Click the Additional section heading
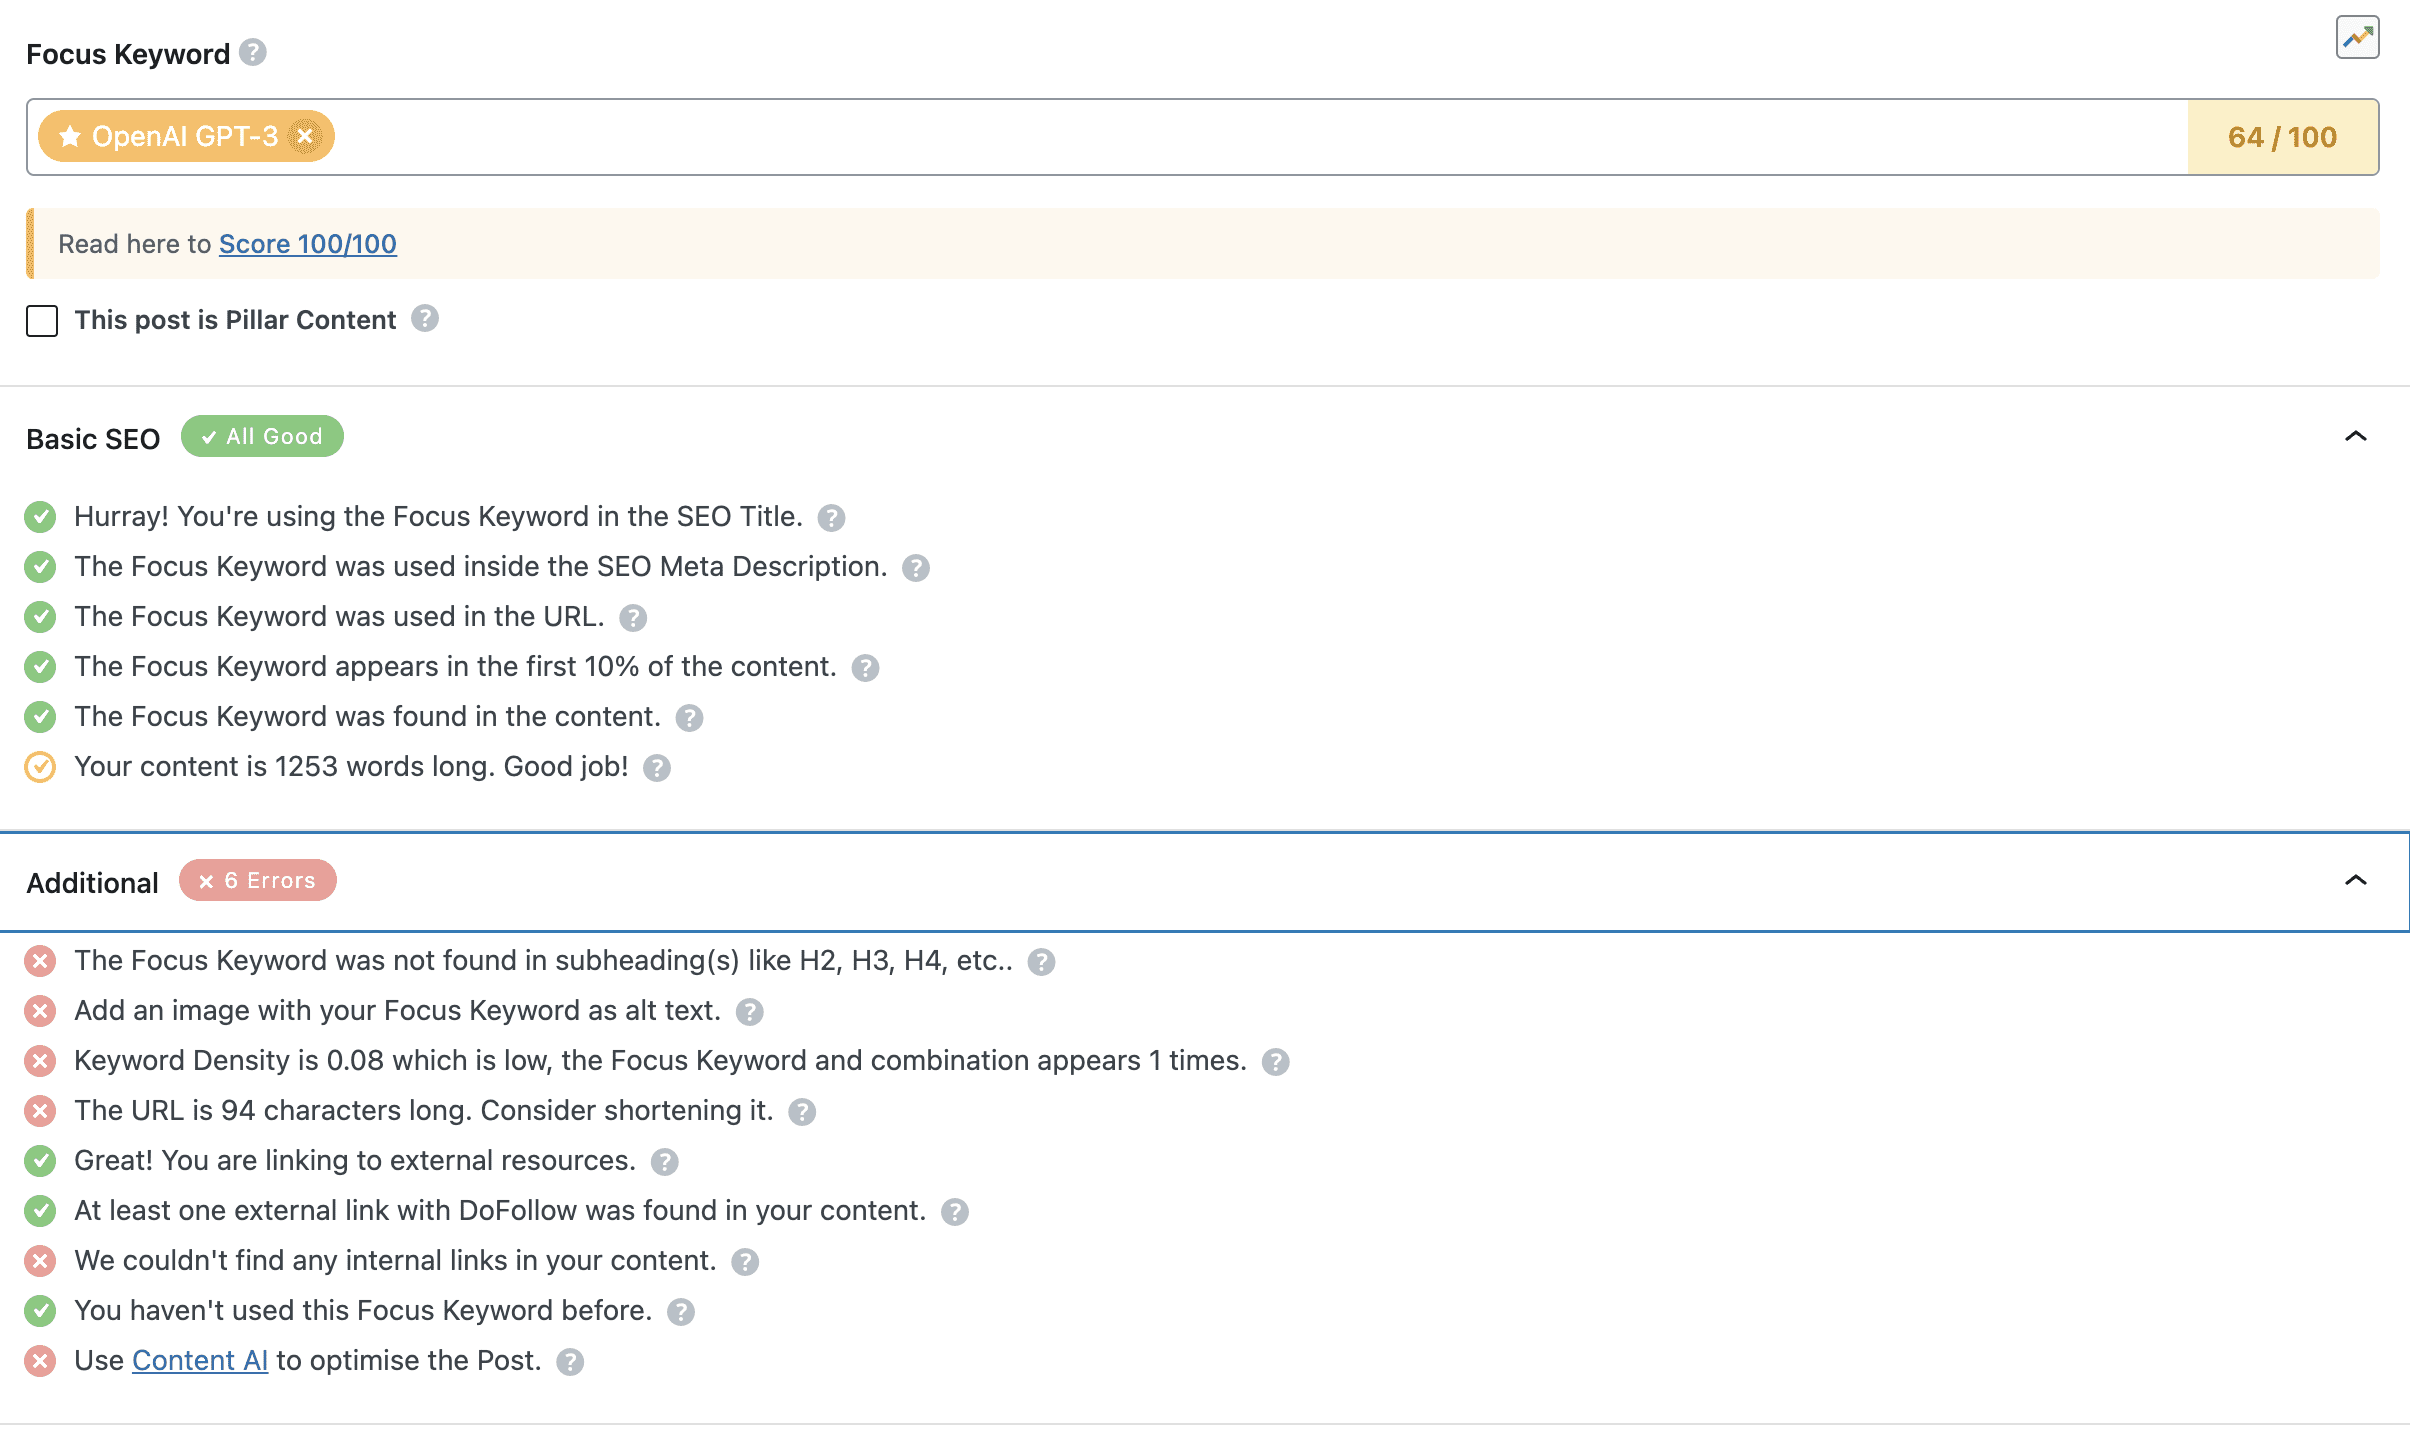Viewport: 2410px width, 1434px height. click(x=93, y=882)
